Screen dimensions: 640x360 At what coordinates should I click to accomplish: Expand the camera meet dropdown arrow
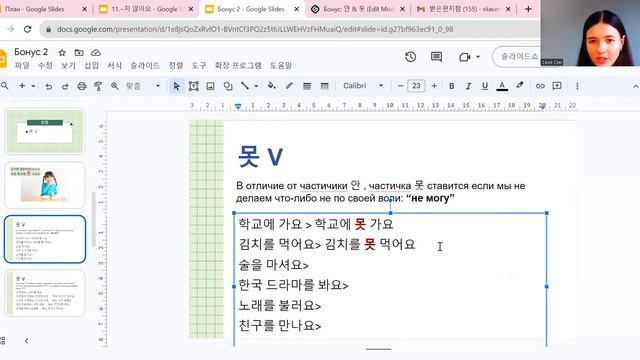coord(478,57)
